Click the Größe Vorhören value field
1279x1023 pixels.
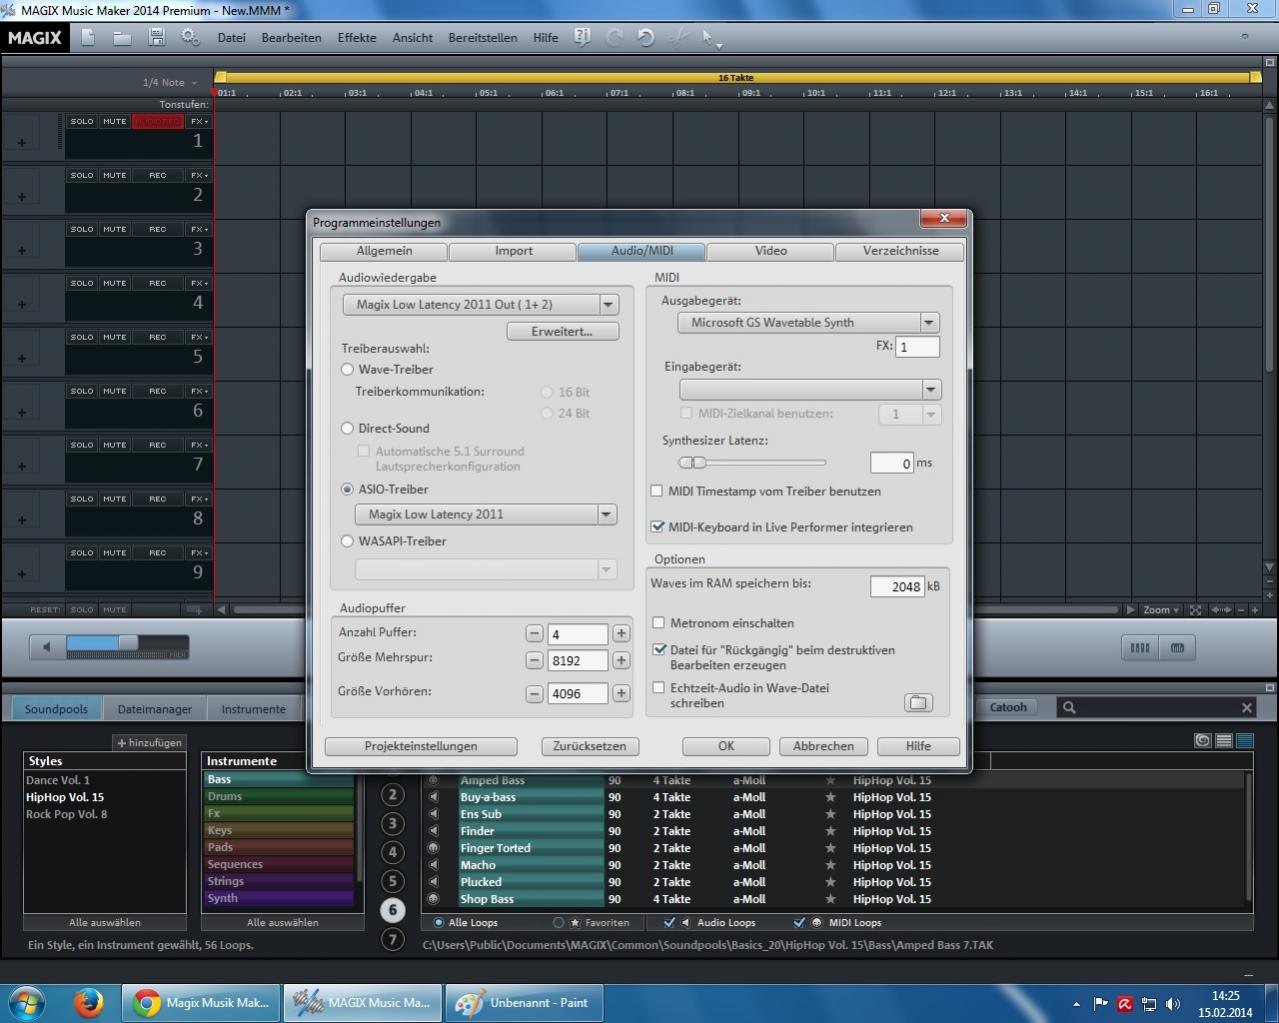click(578, 693)
